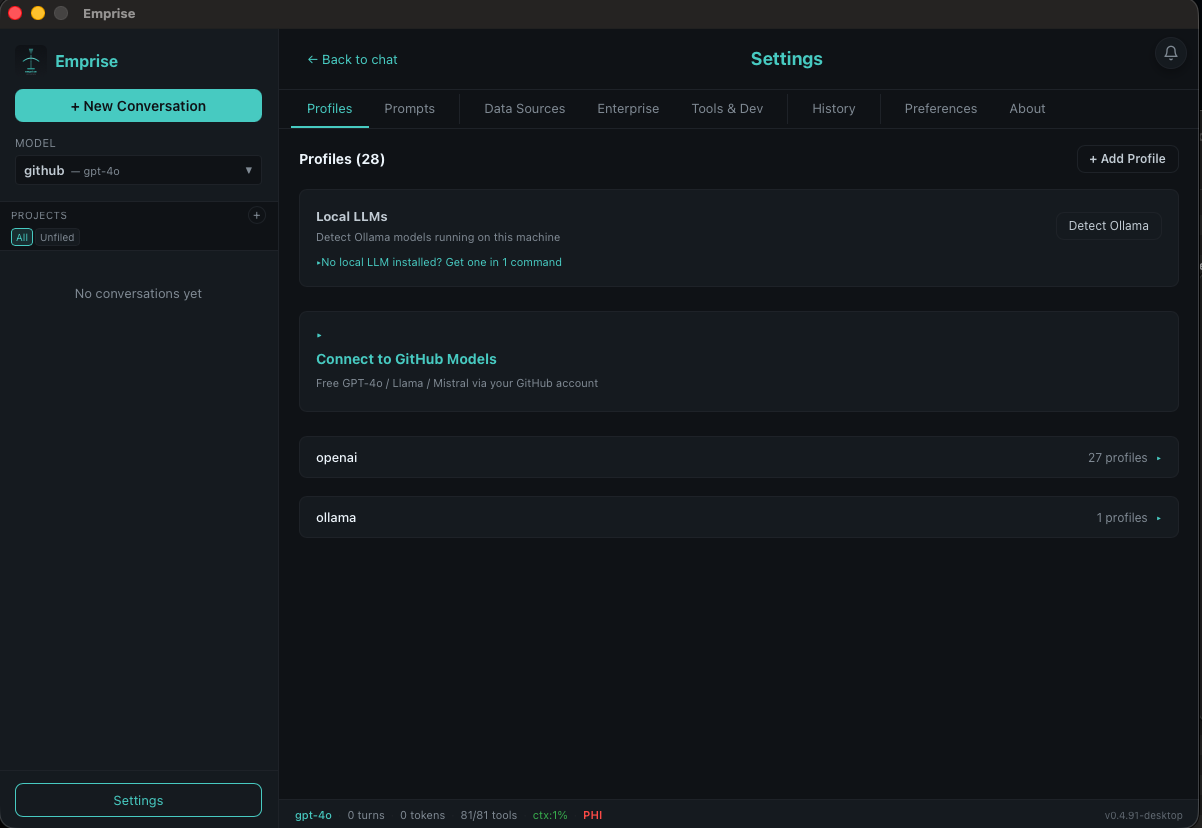Add a new project with plus icon
The width and height of the screenshot is (1202, 828).
pyautogui.click(x=257, y=215)
